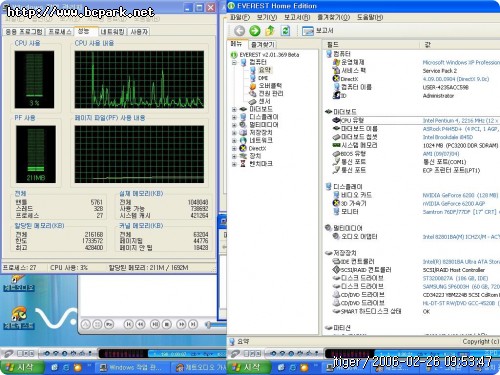This screenshot has width=500, height=375.
Task: Click the DirectX icon in left tree
Action: [x=243, y=148]
